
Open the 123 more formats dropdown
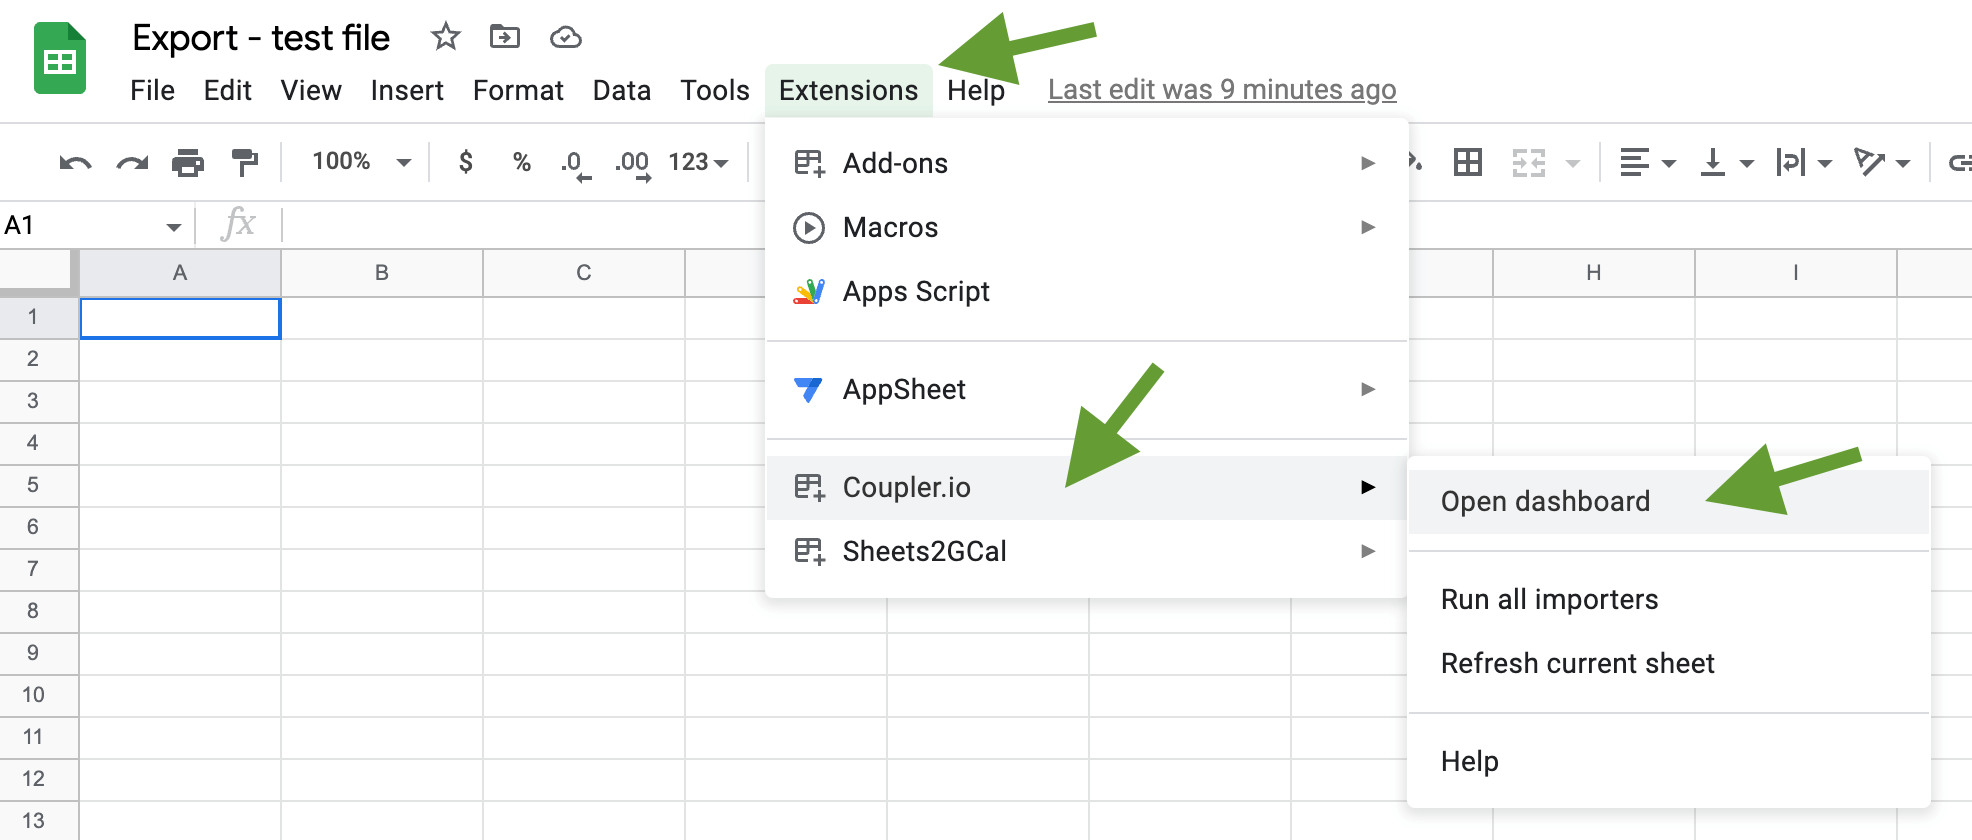coord(698,162)
